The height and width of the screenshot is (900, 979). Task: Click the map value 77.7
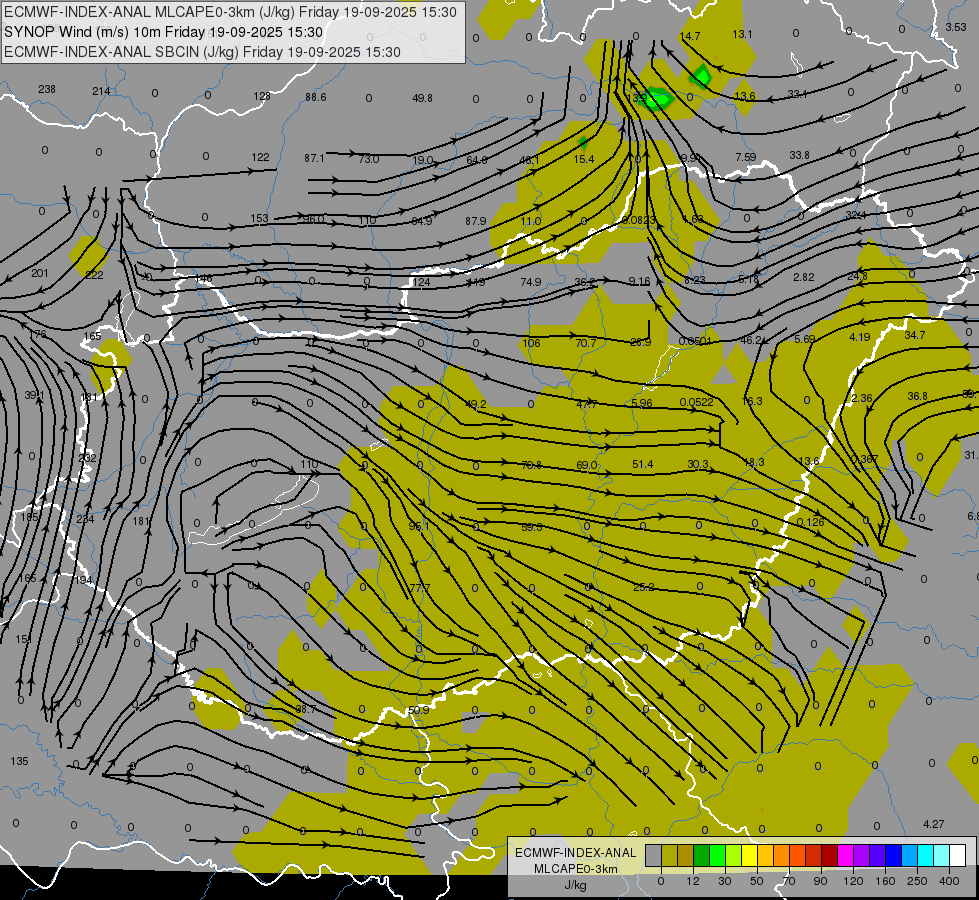(x=420, y=588)
